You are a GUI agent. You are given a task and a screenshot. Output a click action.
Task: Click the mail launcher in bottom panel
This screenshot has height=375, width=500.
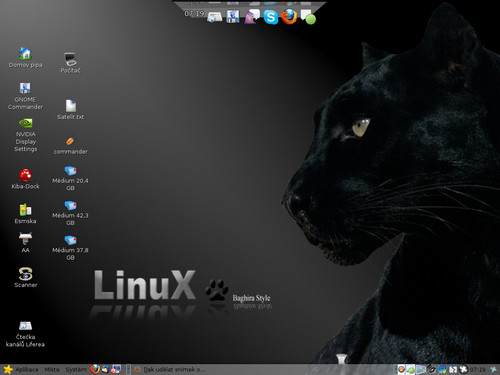point(106,369)
